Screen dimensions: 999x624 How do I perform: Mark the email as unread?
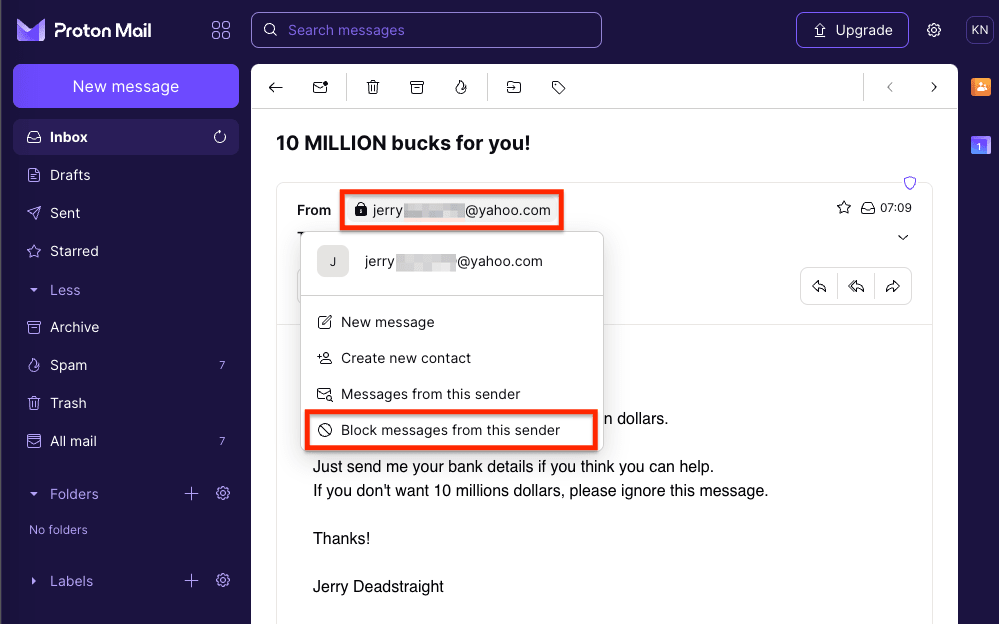pos(320,87)
